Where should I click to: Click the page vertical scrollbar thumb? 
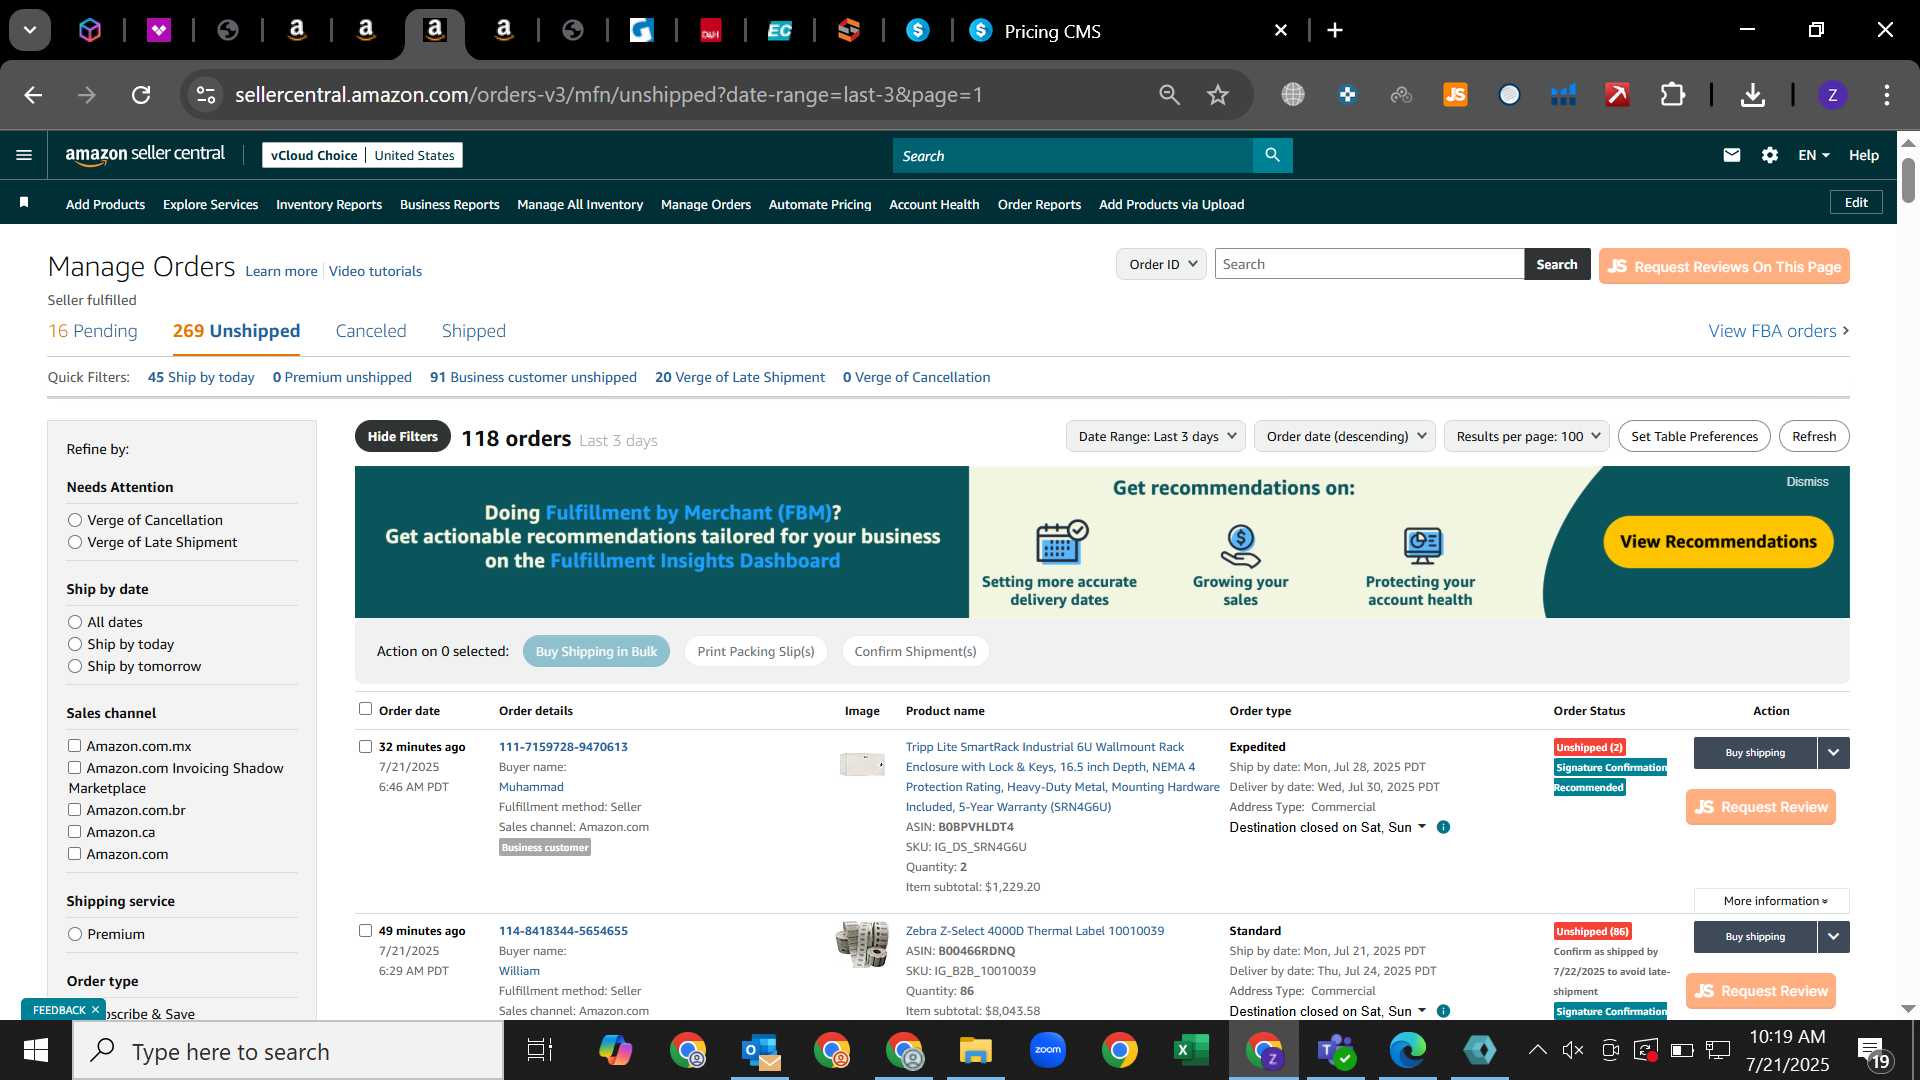1908,180
